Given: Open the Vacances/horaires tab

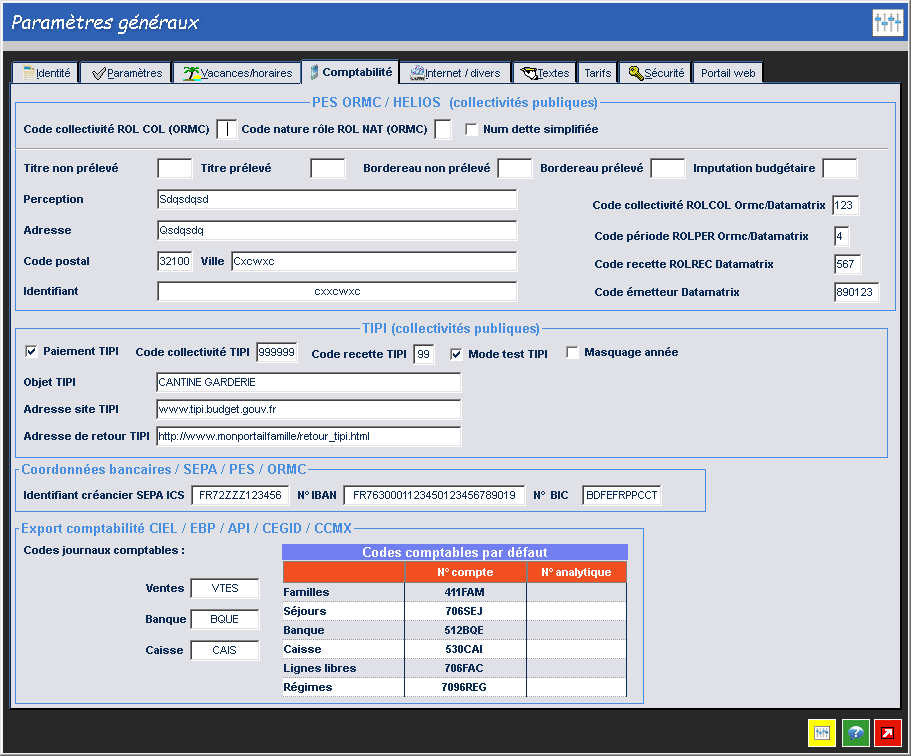Looking at the screenshot, I should tap(237, 73).
